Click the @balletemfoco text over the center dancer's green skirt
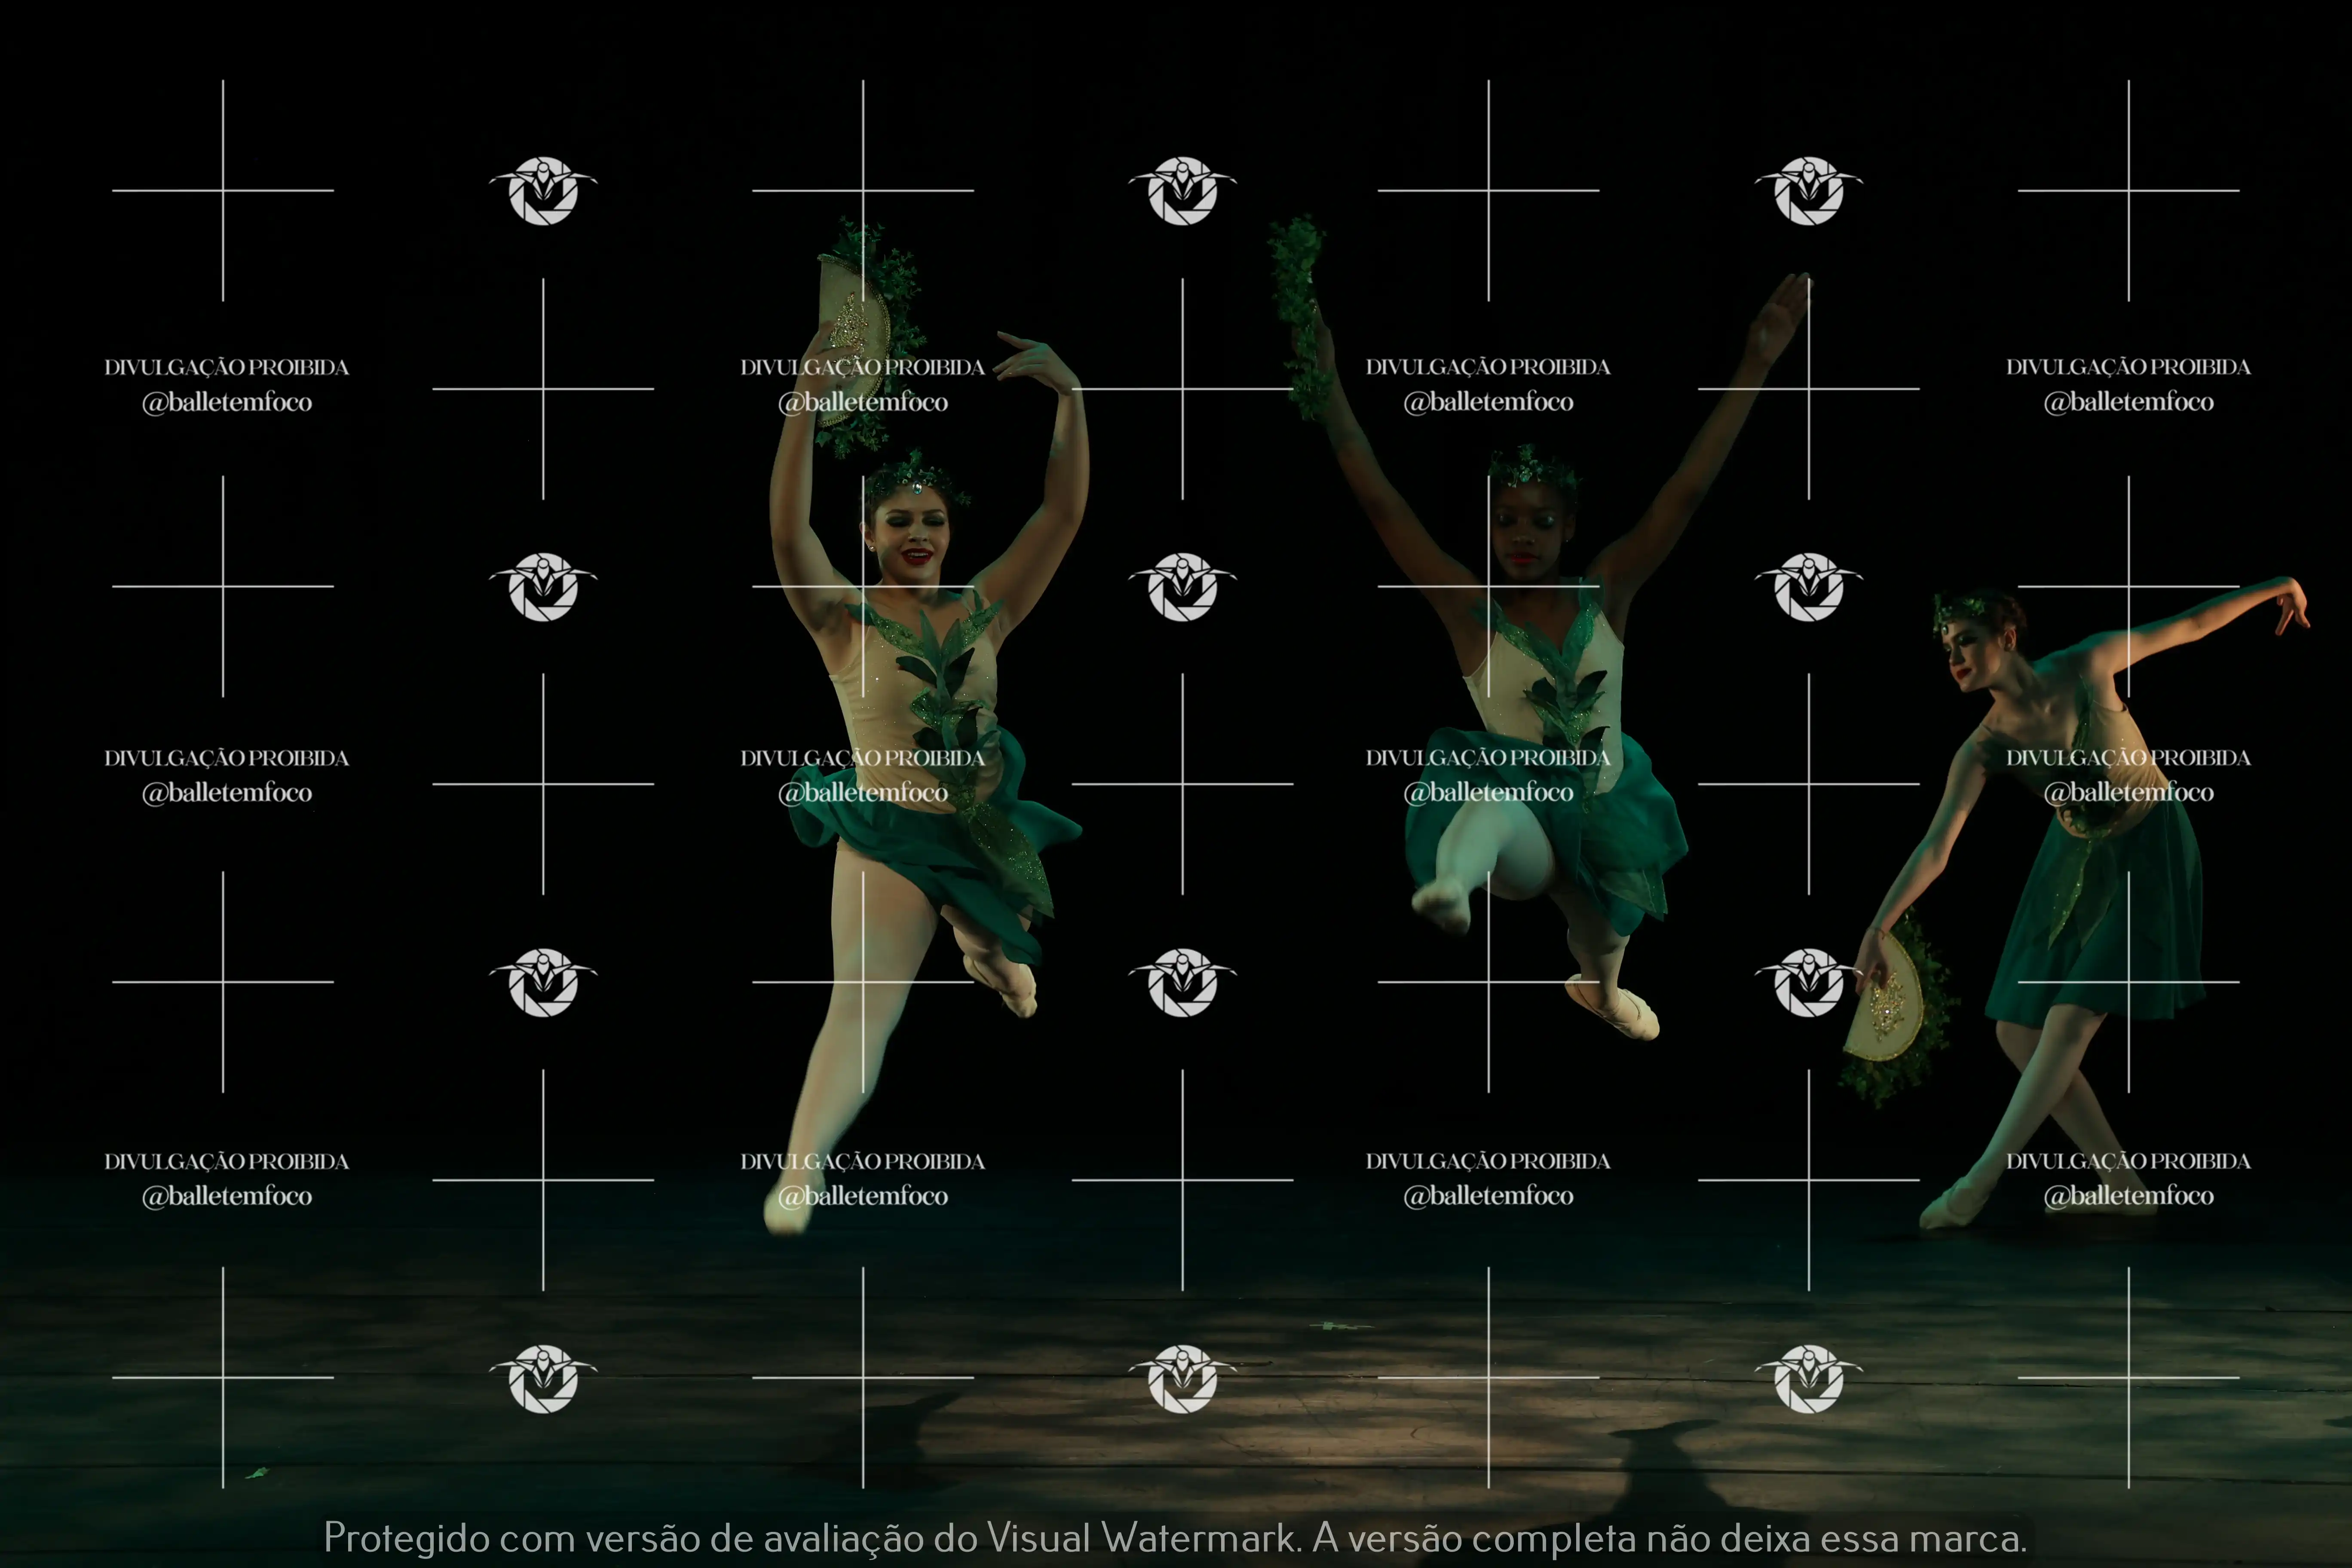Screen dimensions: 2352x1568 1488,793
